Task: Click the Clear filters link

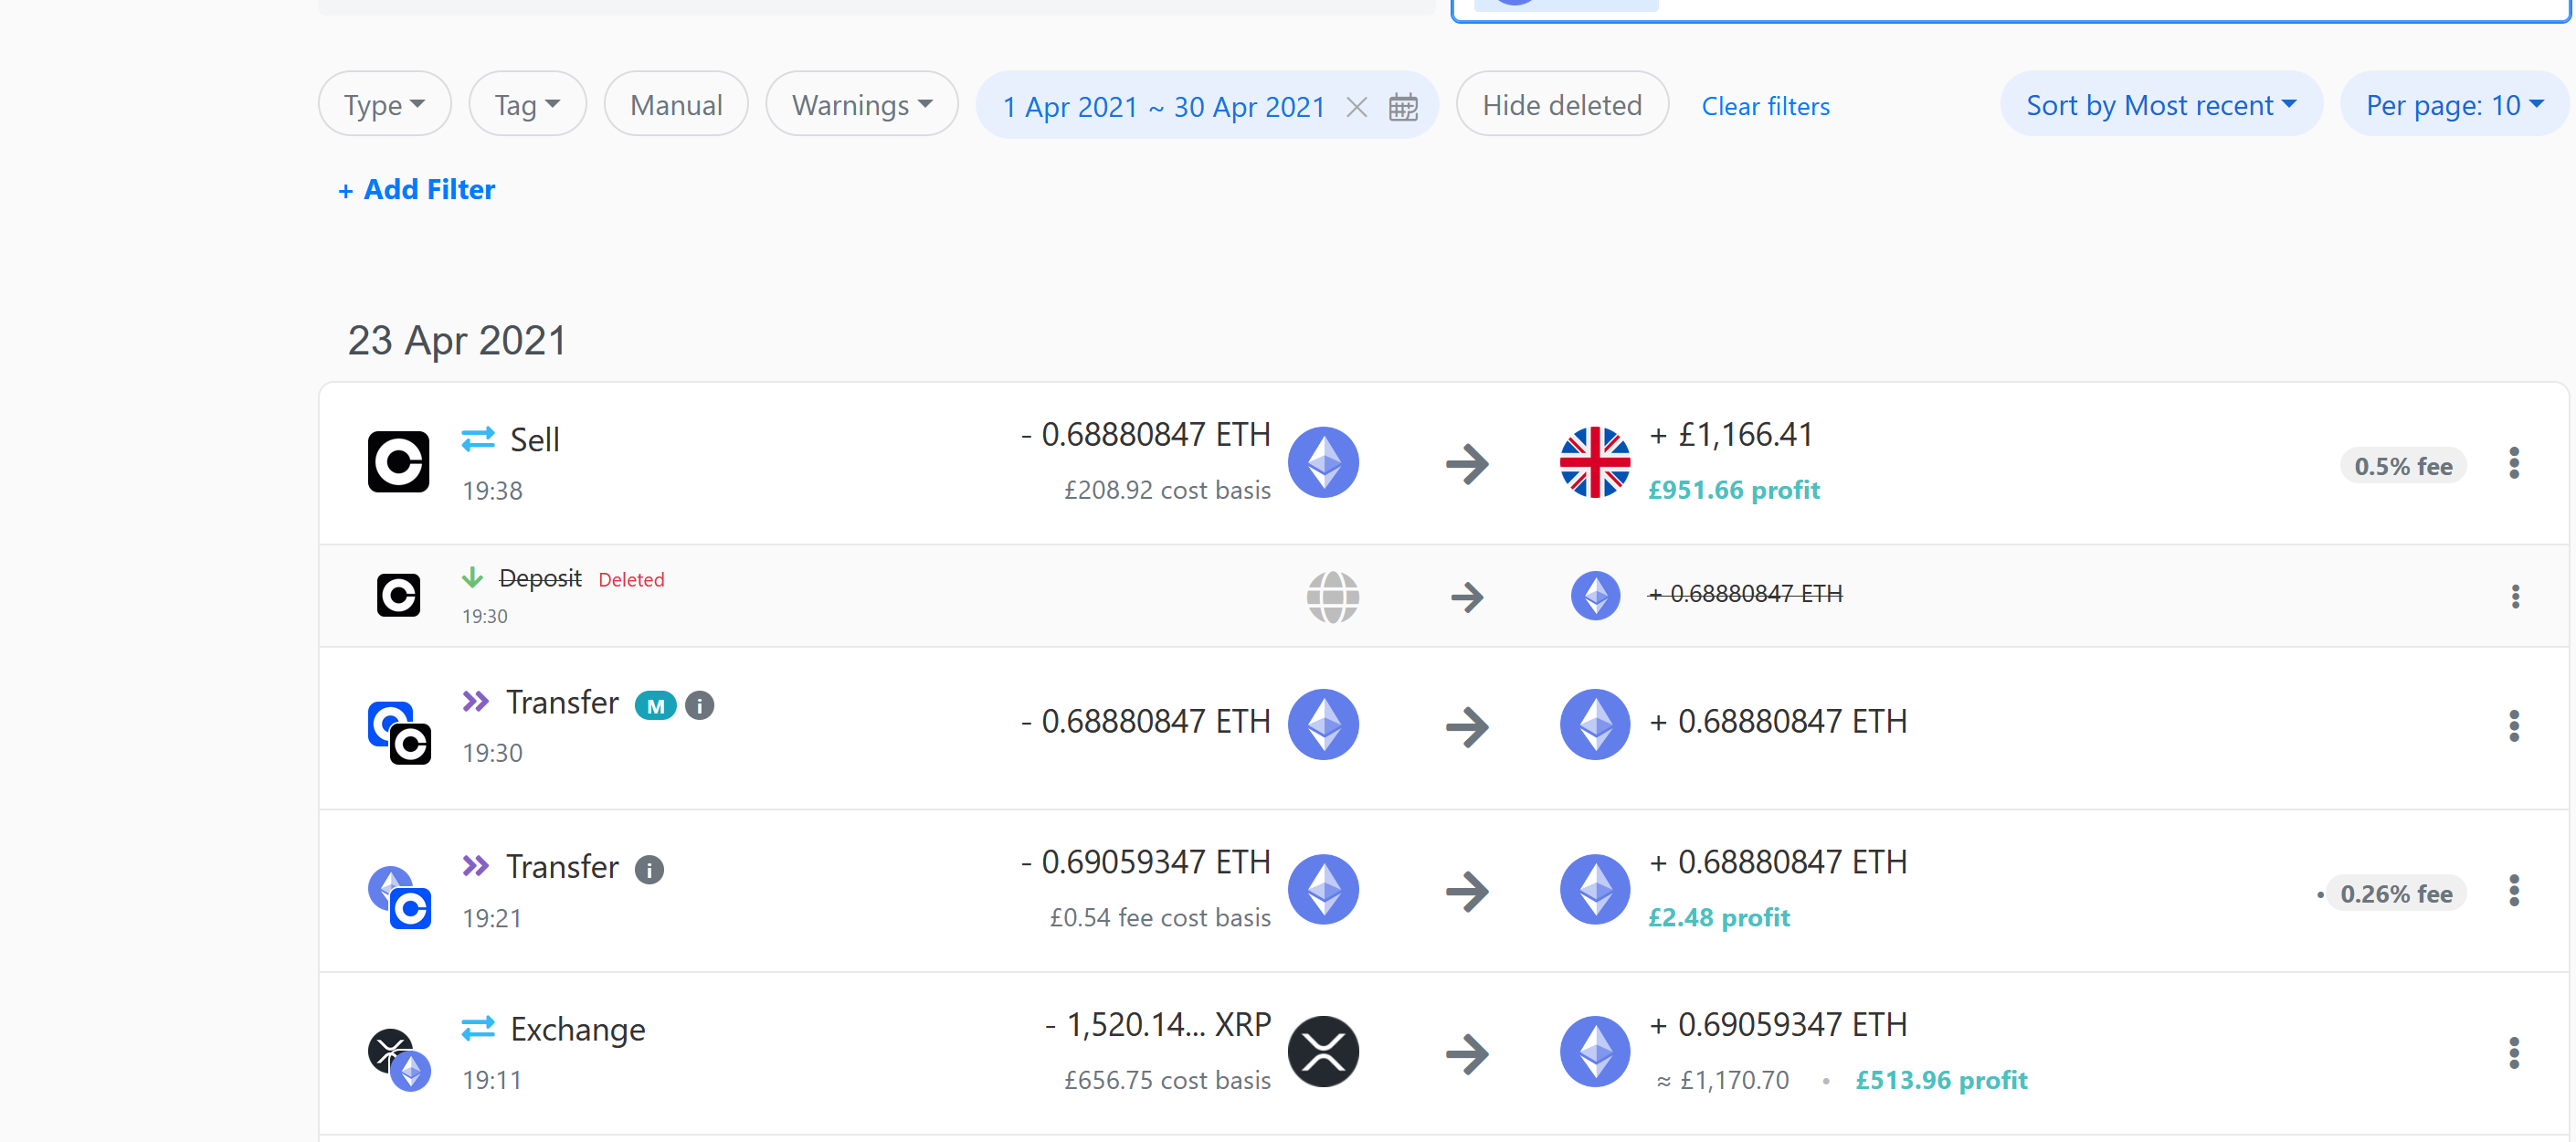Action: (x=1765, y=106)
